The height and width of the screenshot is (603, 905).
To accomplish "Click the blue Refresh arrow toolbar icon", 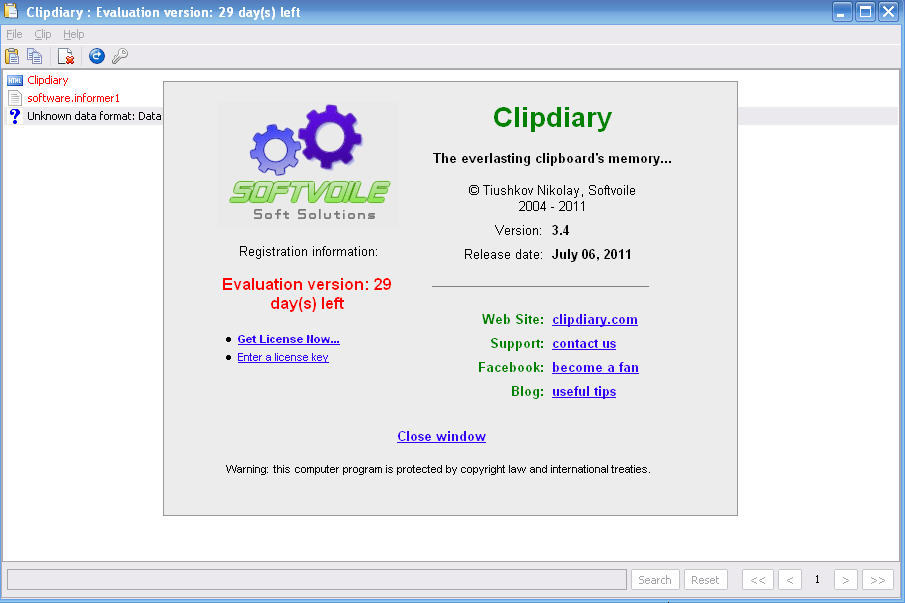I will (96, 56).
